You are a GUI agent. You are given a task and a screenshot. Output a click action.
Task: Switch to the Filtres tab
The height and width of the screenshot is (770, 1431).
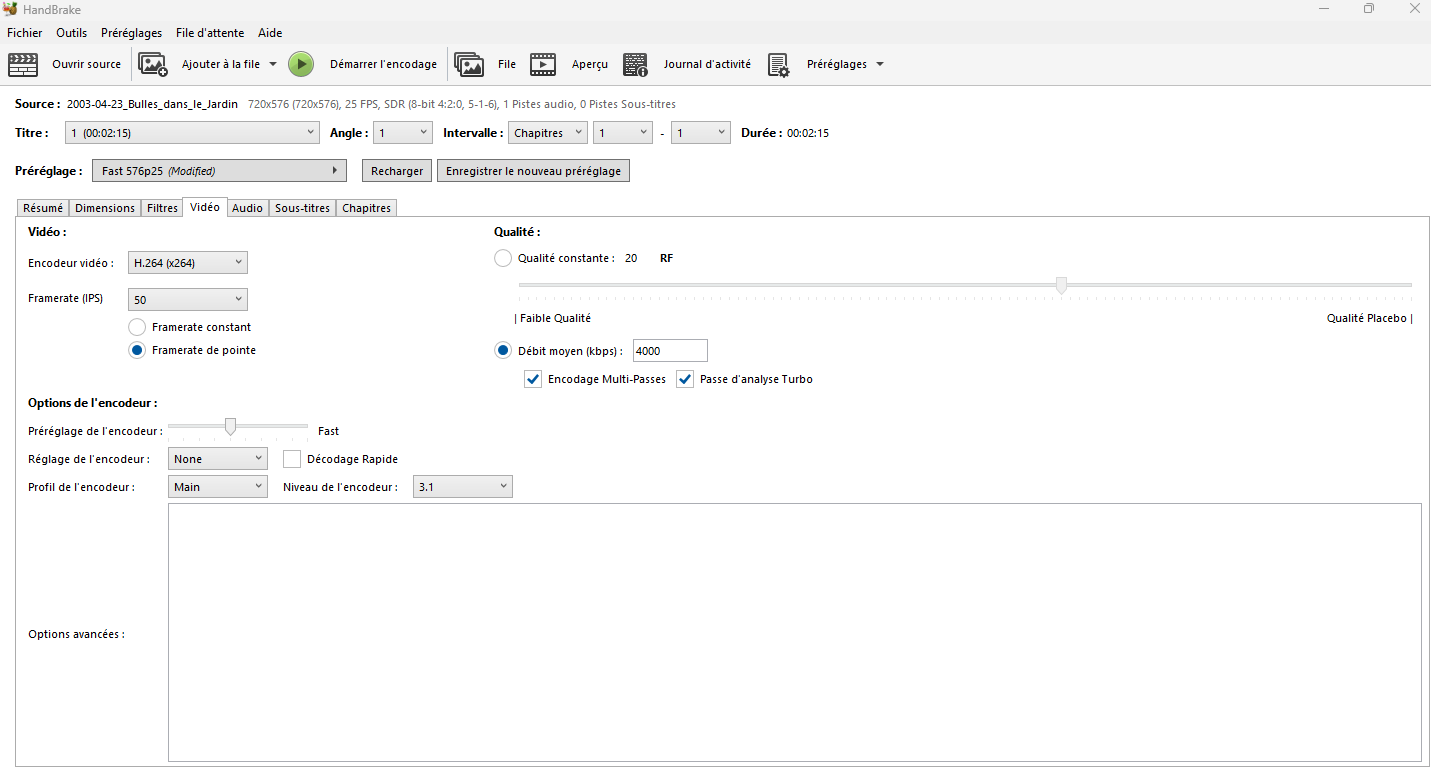[x=162, y=208]
